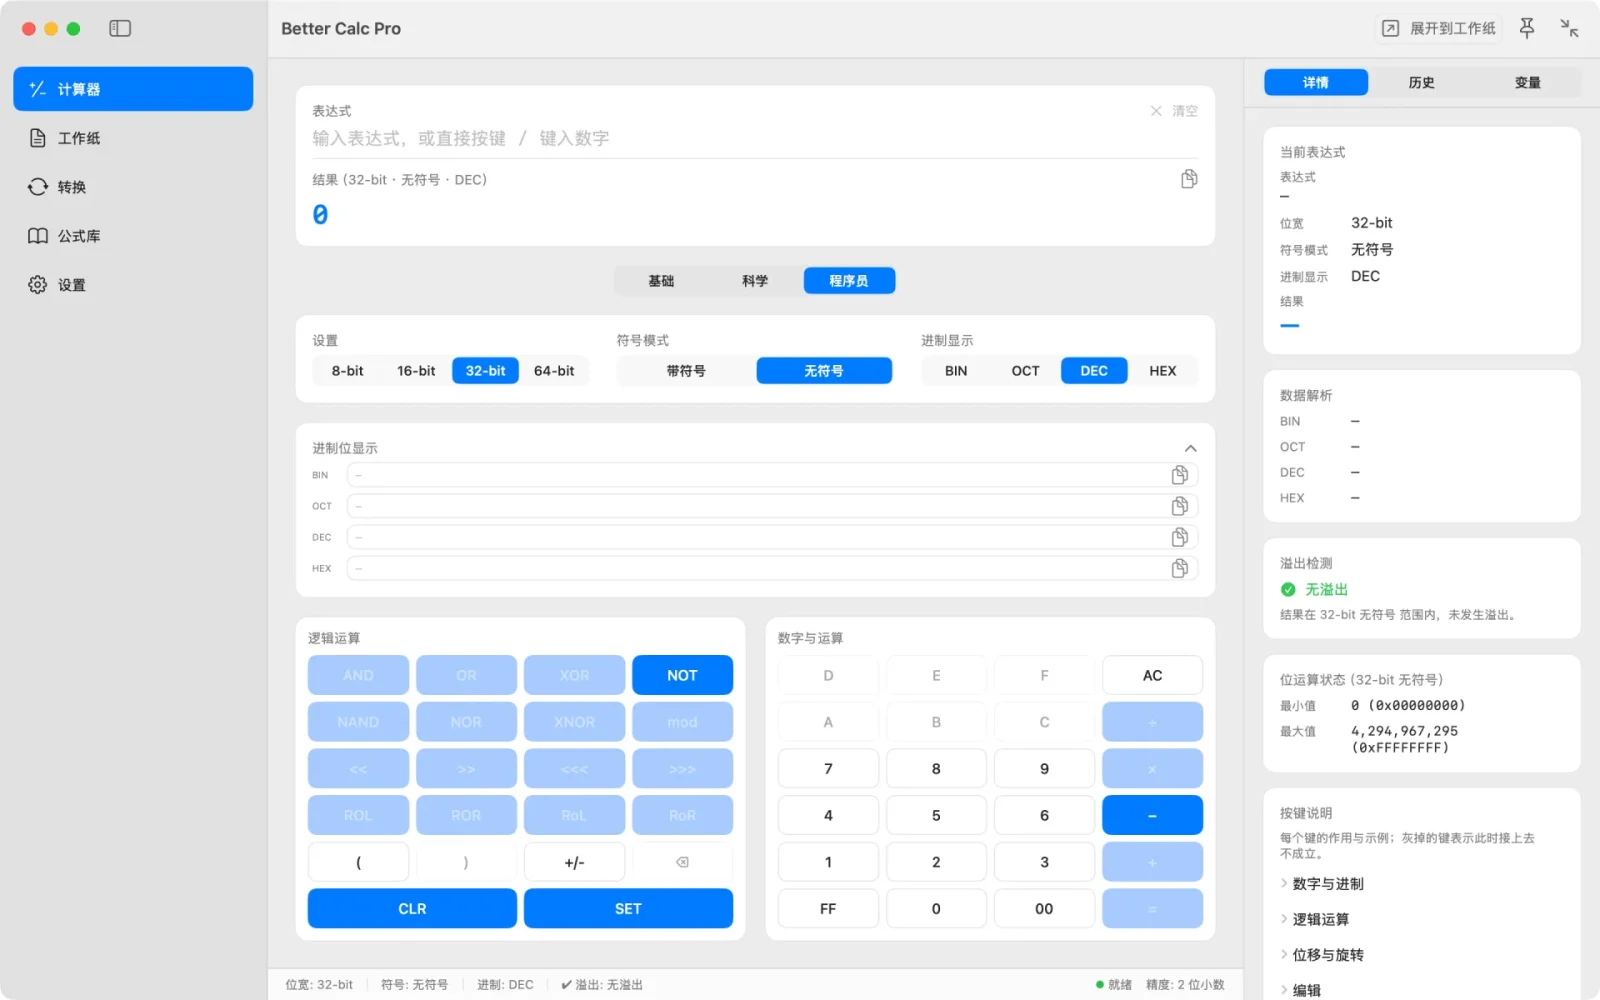Toggle the sidebar panel icon
This screenshot has width=1600, height=1000.
(x=120, y=28)
